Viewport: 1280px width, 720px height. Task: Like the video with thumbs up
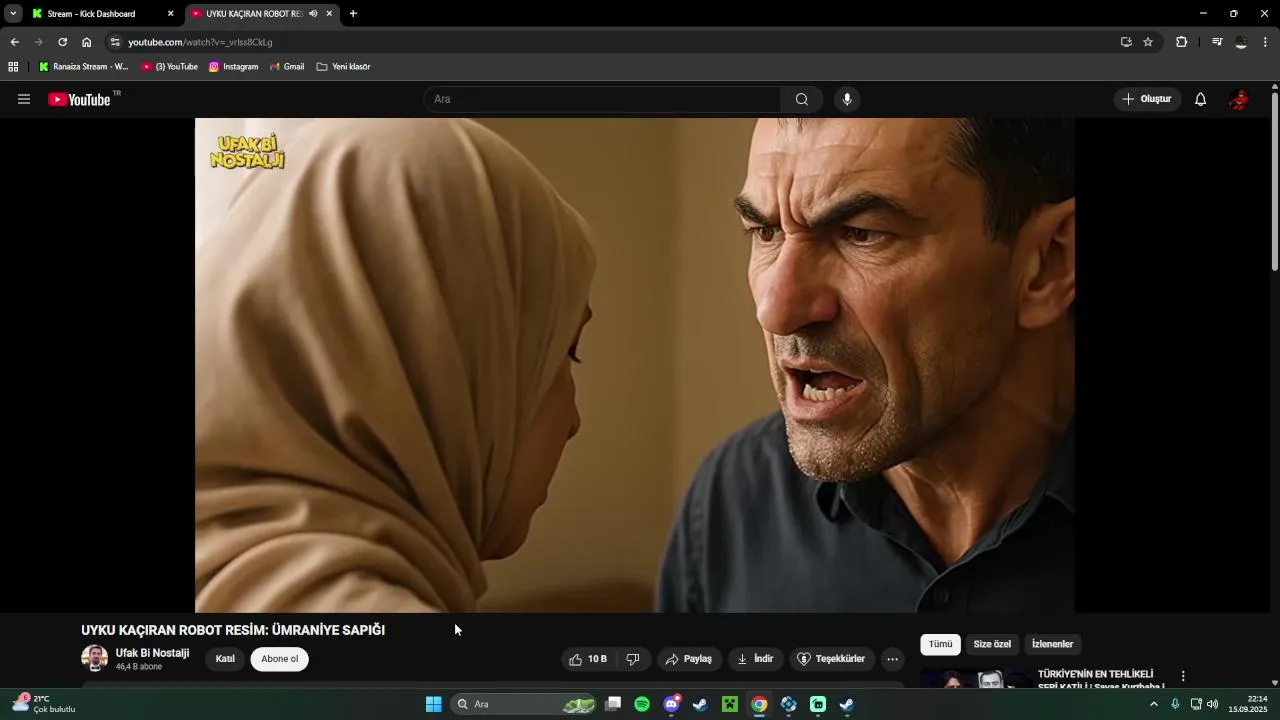point(588,659)
